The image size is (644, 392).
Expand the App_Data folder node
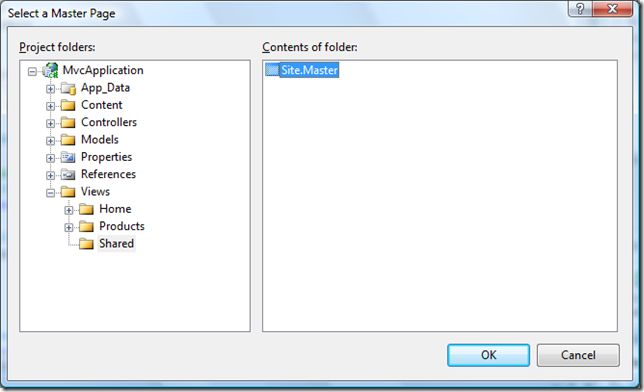(x=50, y=89)
